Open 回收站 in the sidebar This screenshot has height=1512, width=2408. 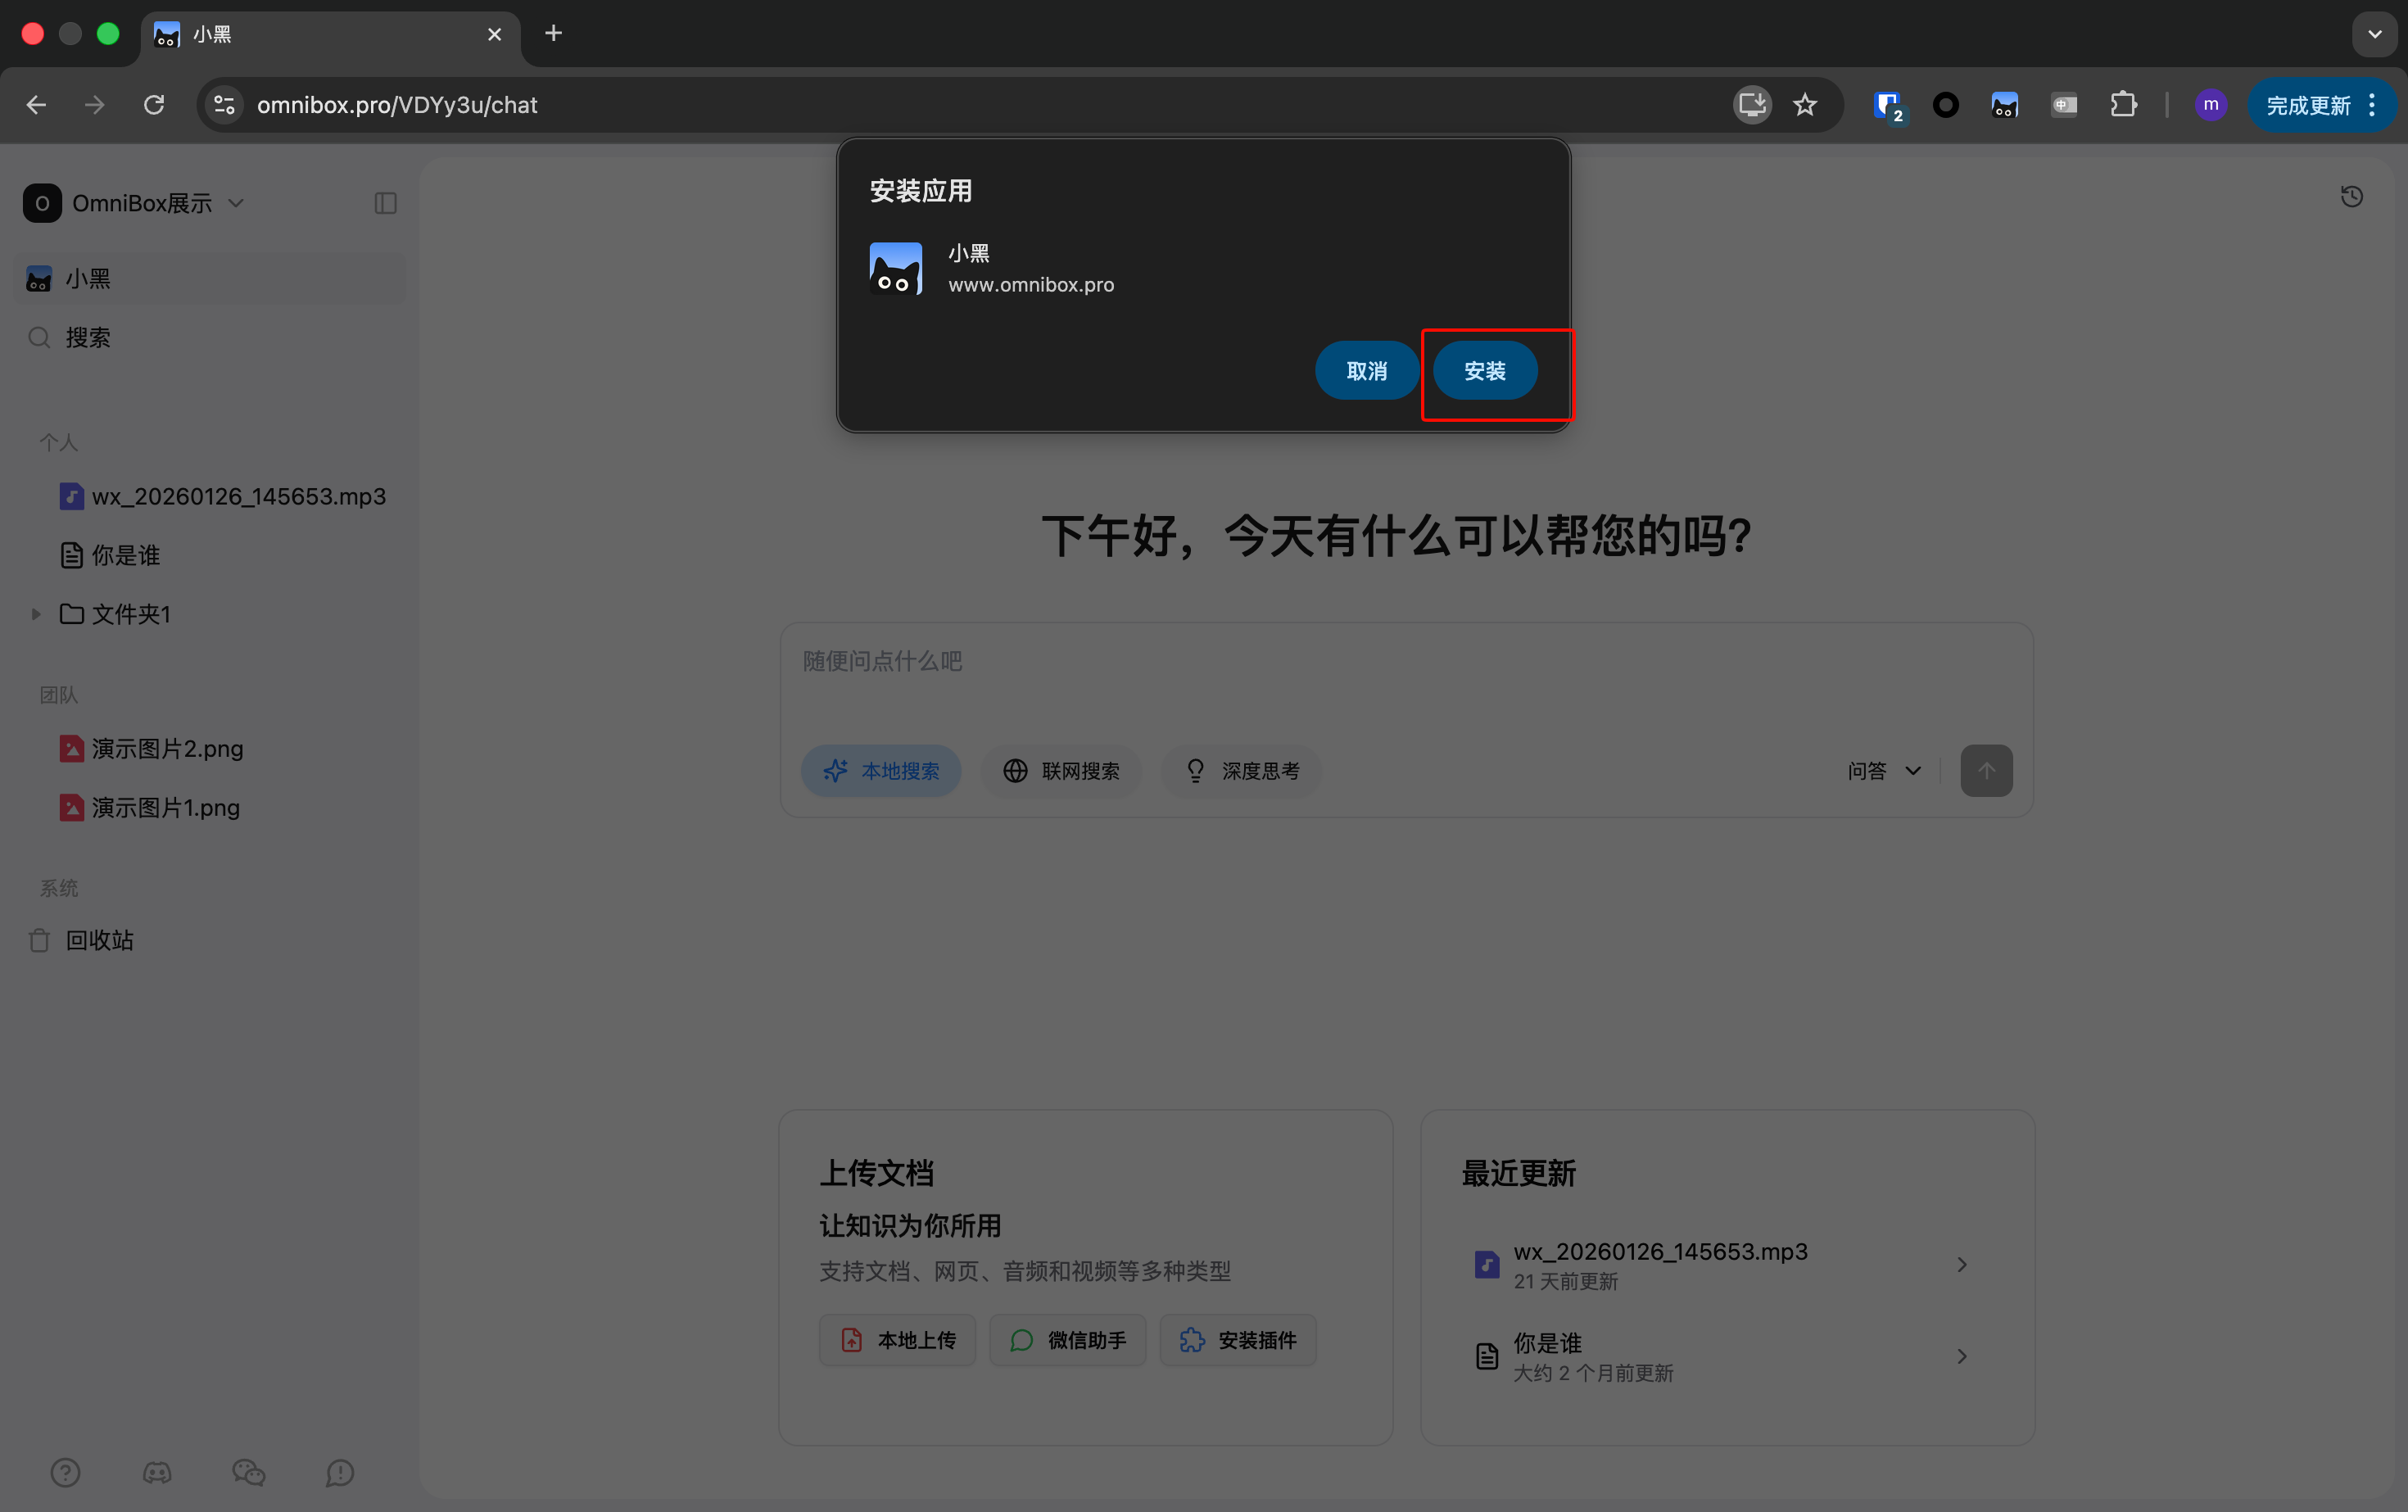(99, 940)
